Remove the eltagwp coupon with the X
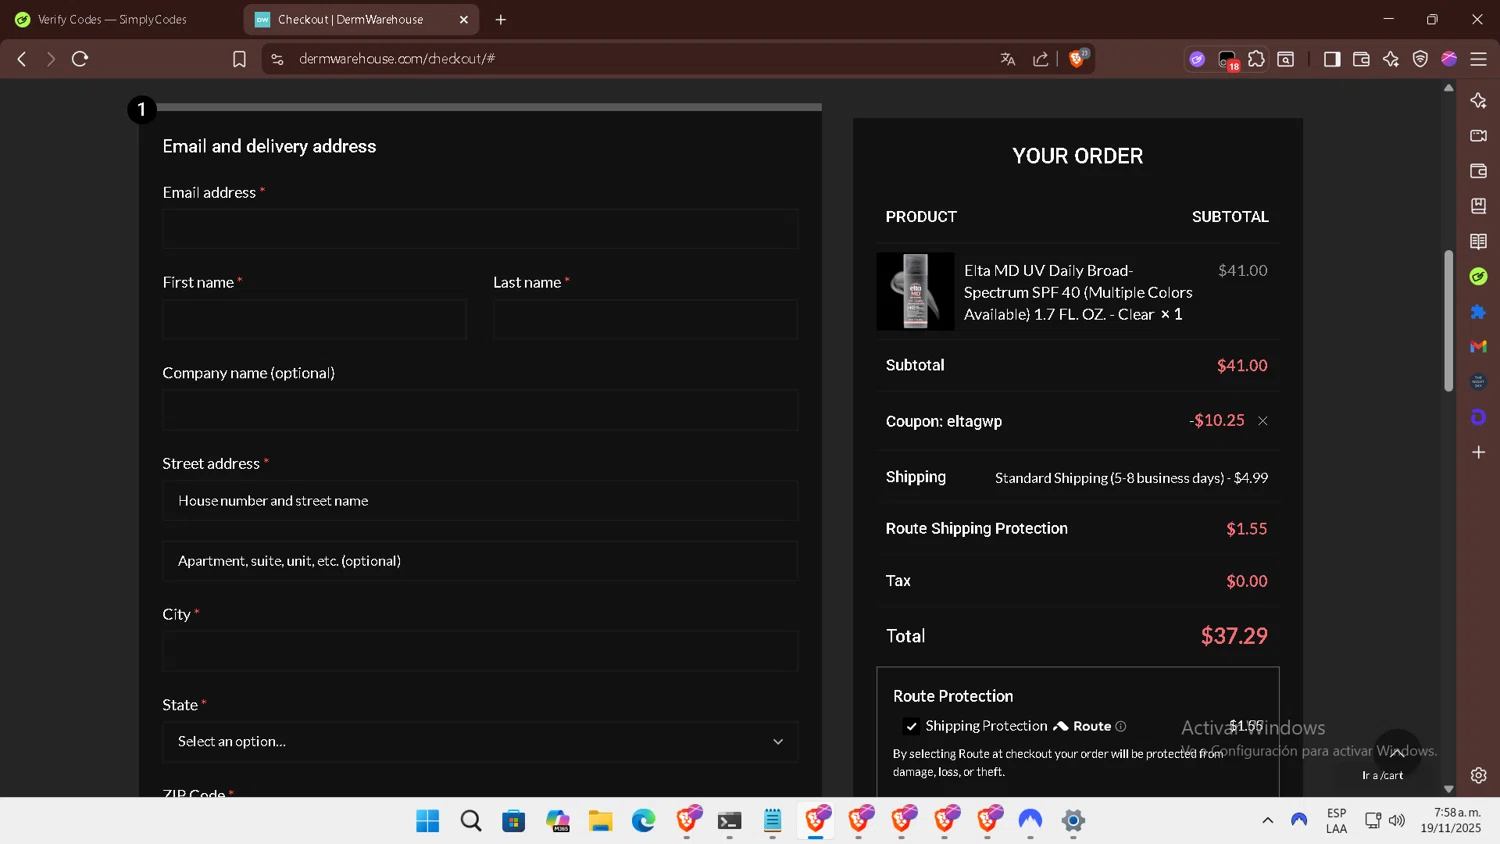This screenshot has width=1500, height=844. 1263,421
